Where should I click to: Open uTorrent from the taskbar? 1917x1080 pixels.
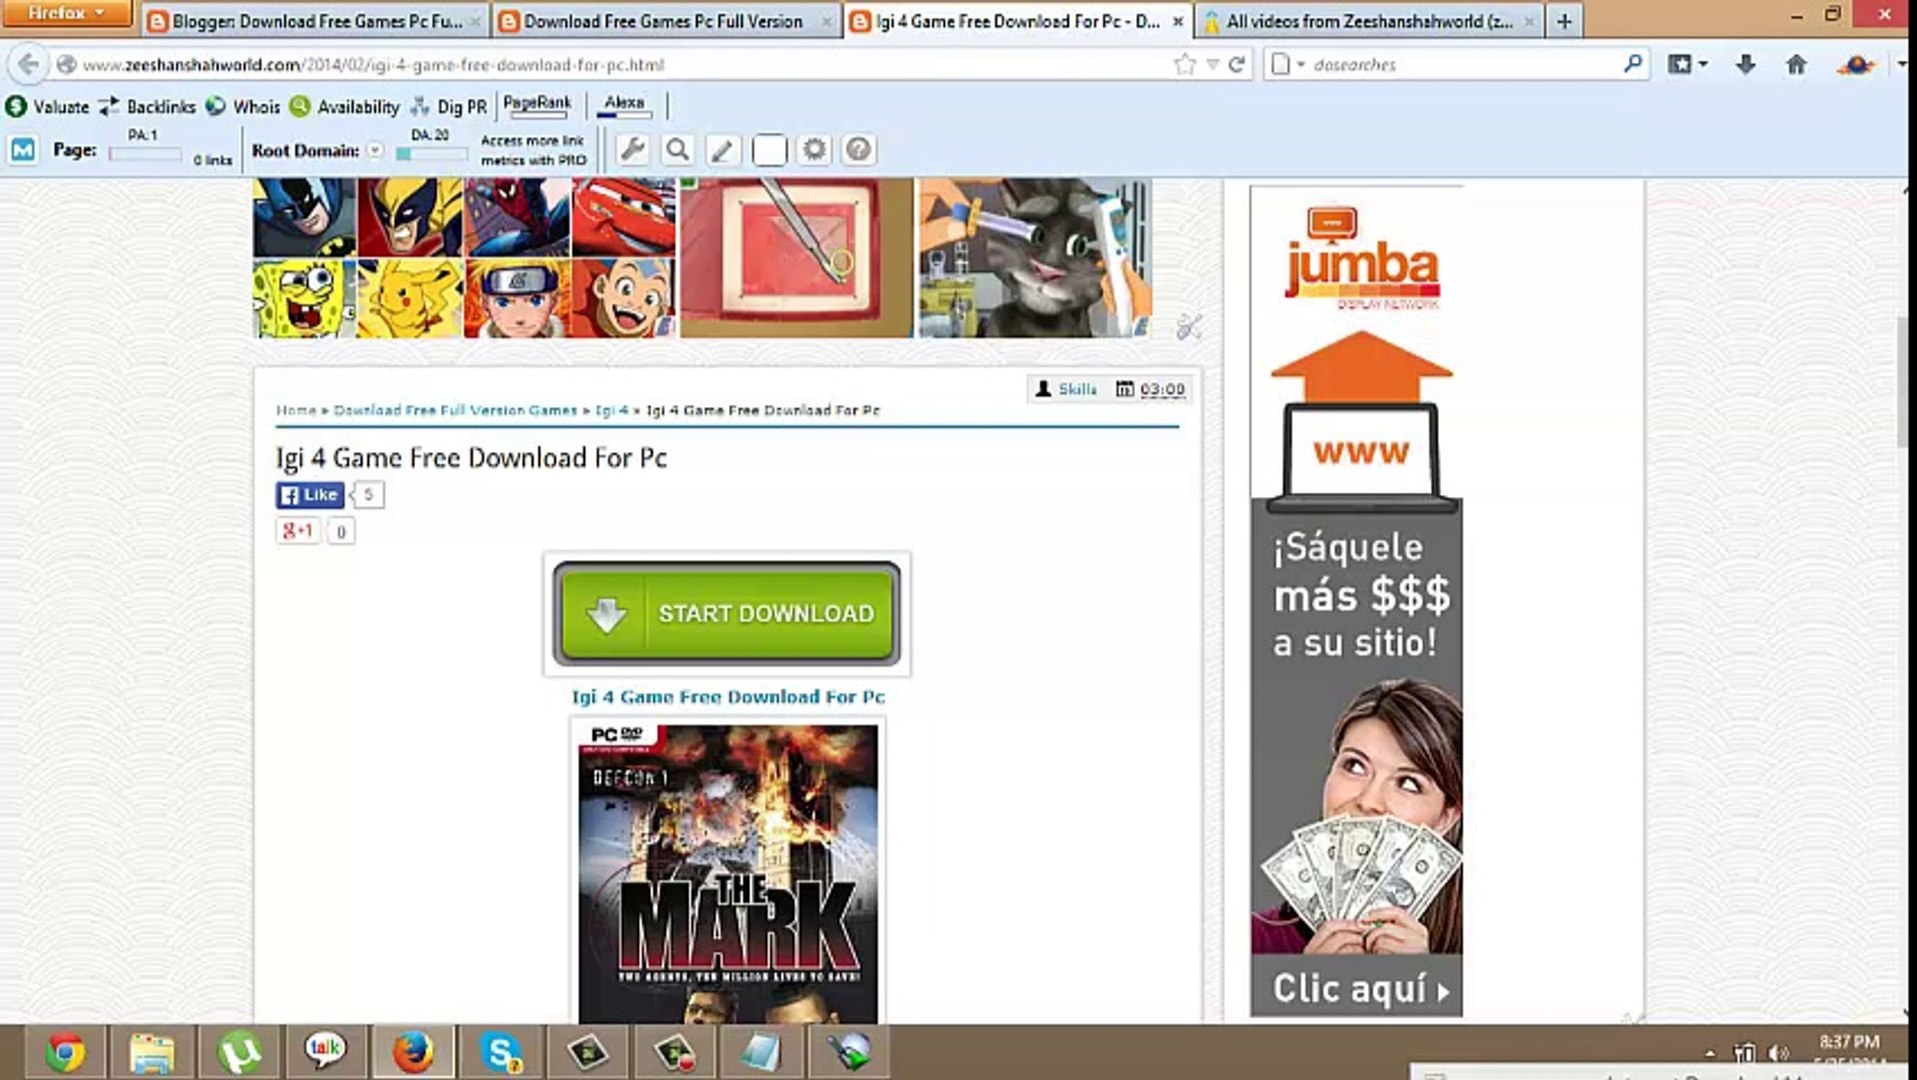[x=240, y=1052]
